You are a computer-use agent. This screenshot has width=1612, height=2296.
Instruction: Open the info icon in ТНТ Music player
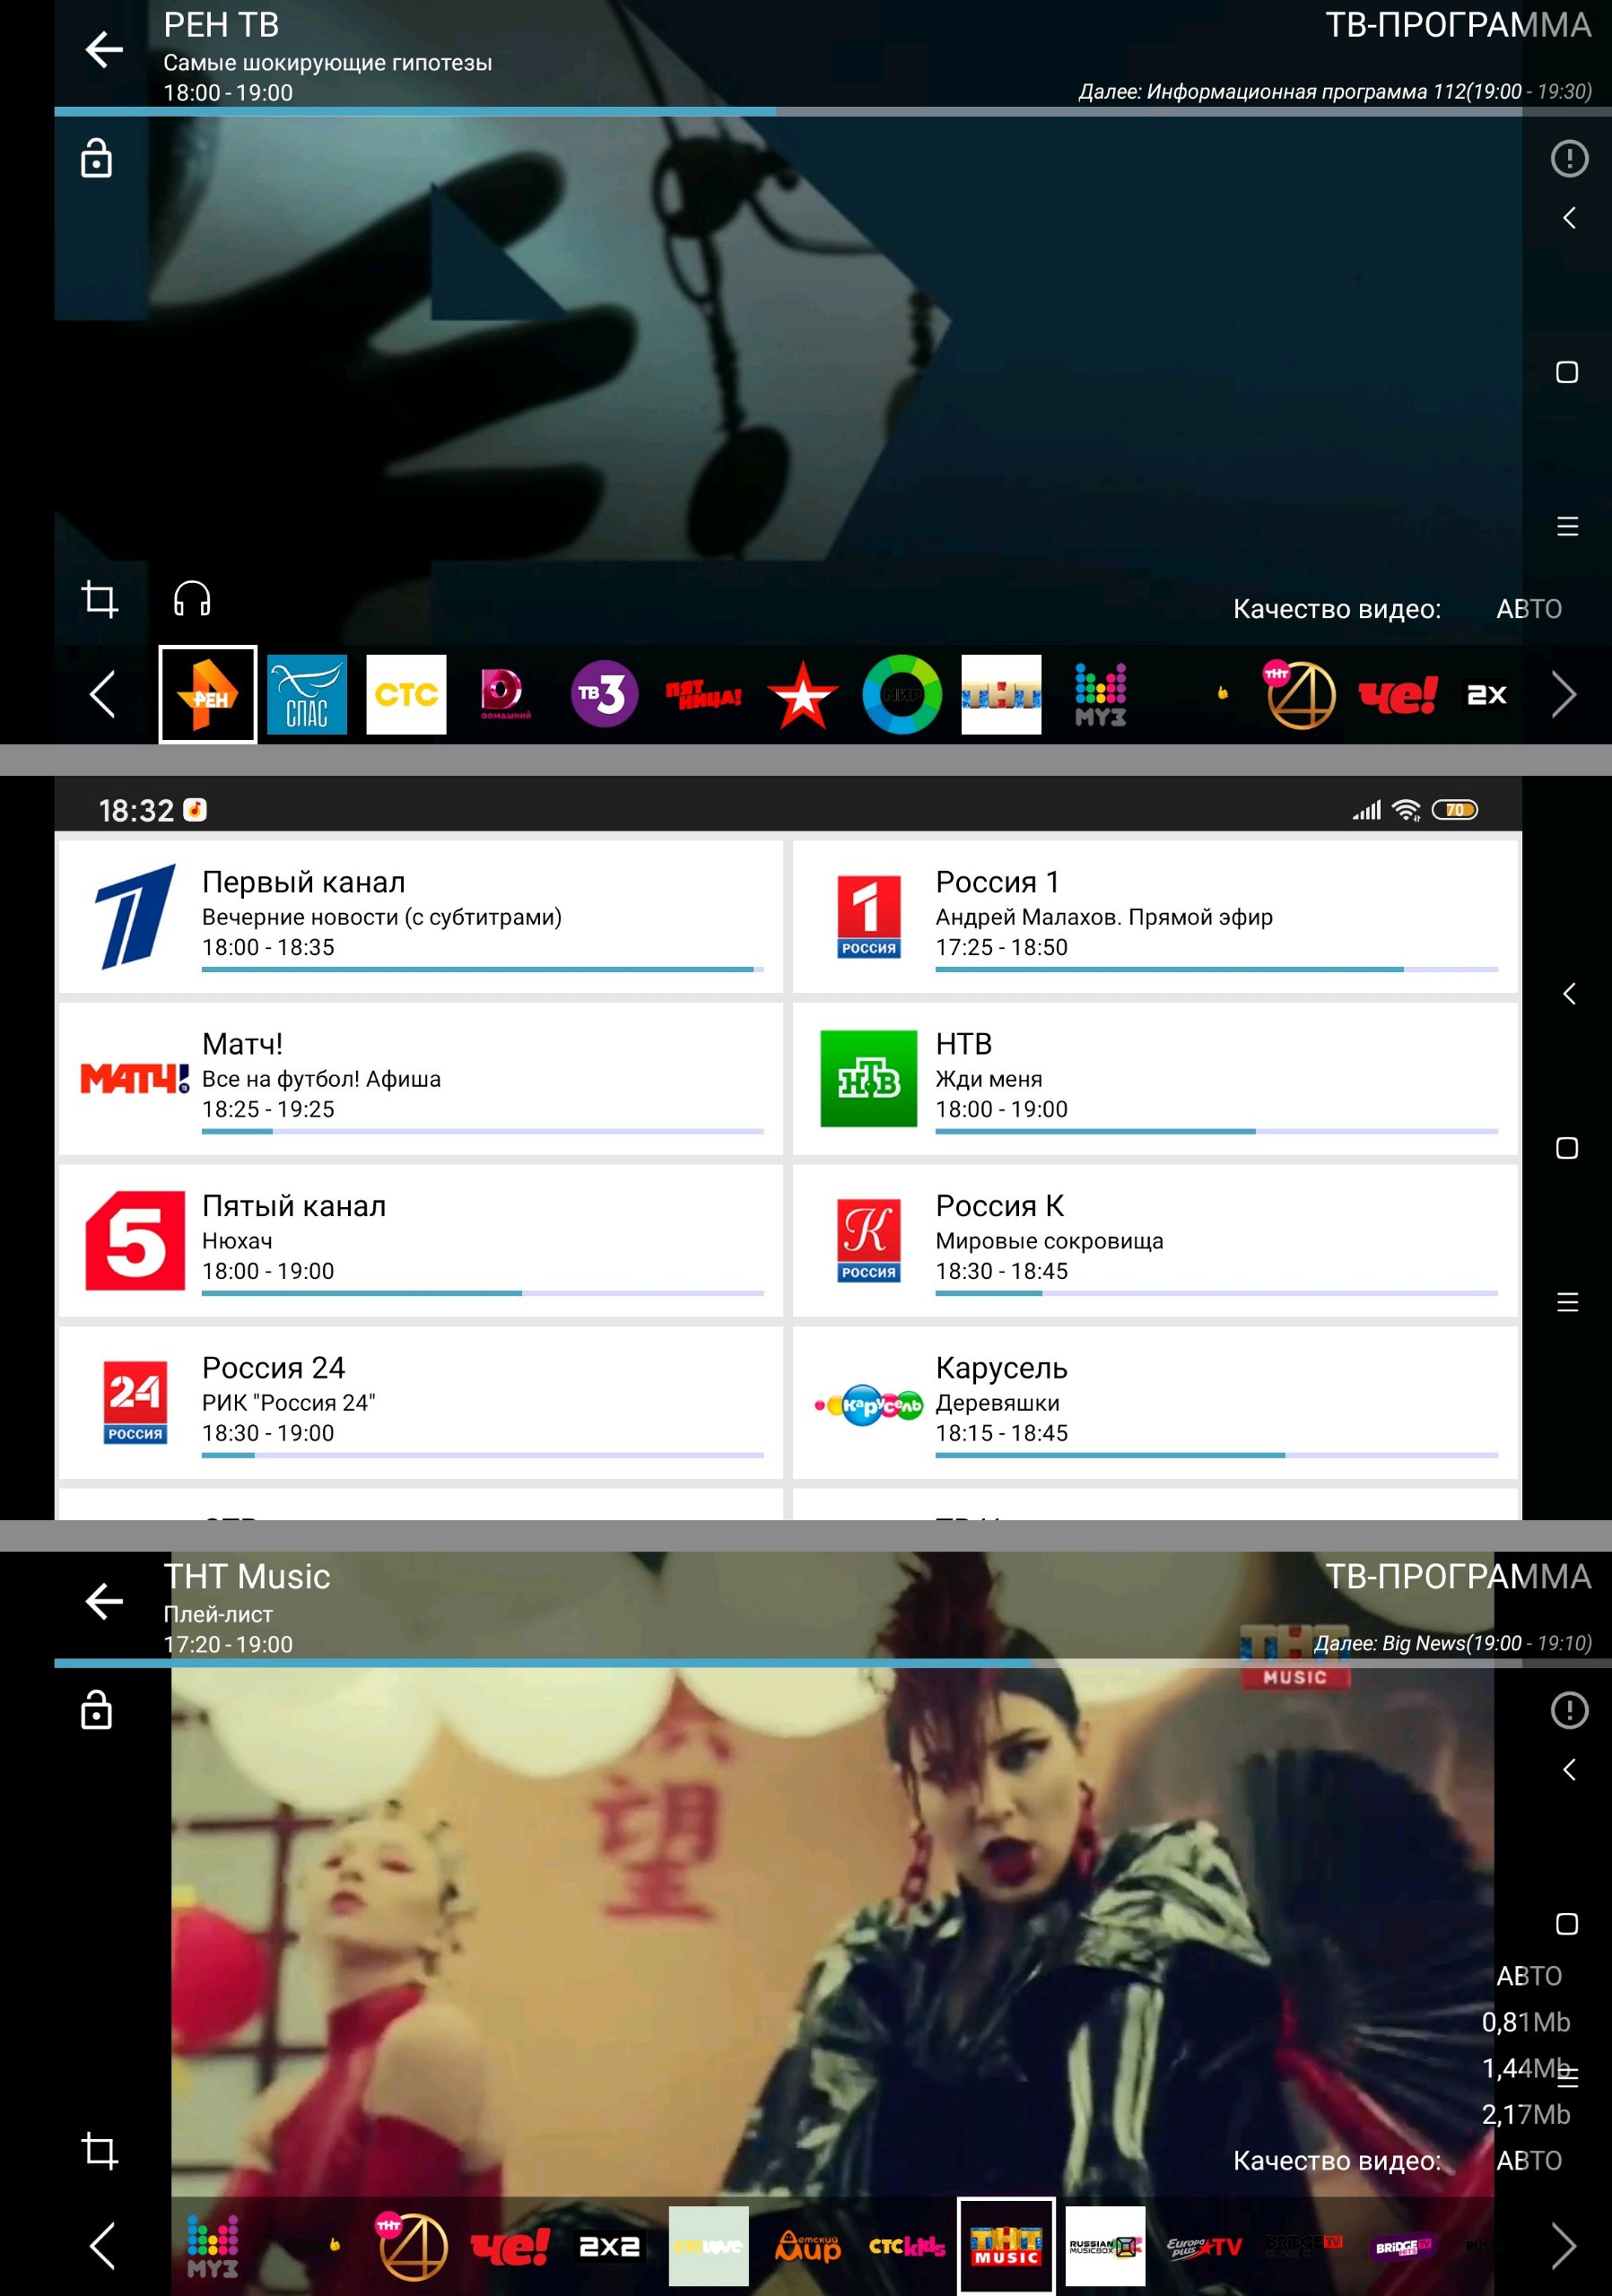(1569, 1710)
